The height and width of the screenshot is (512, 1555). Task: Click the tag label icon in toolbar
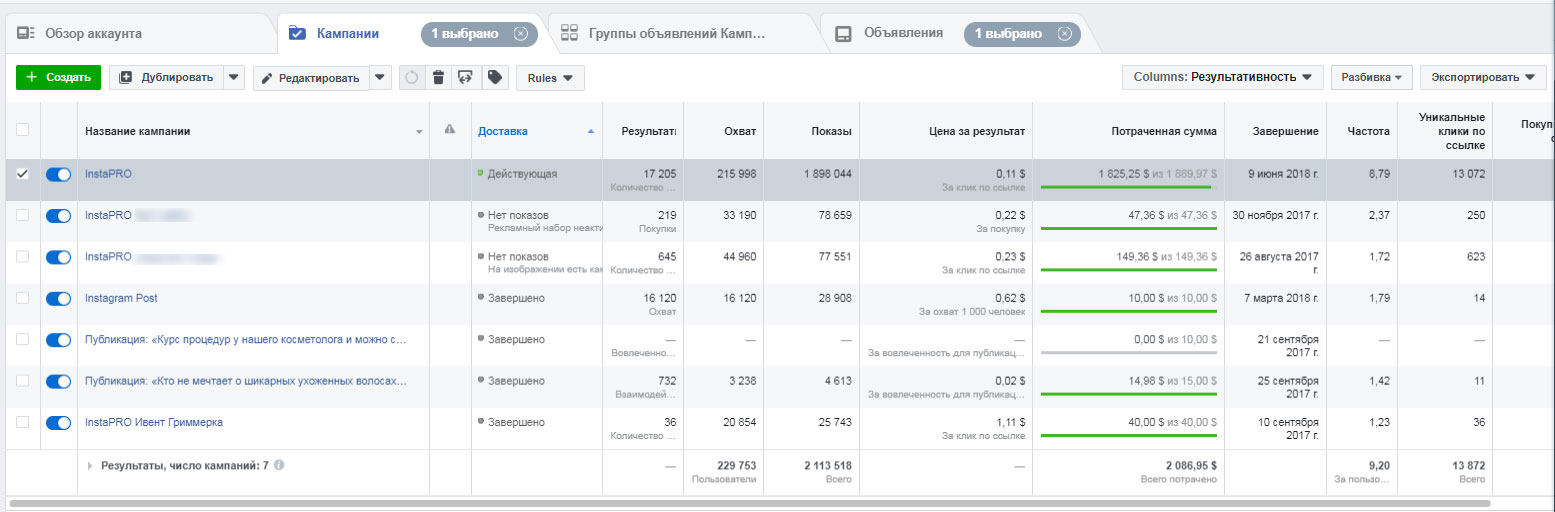494,77
